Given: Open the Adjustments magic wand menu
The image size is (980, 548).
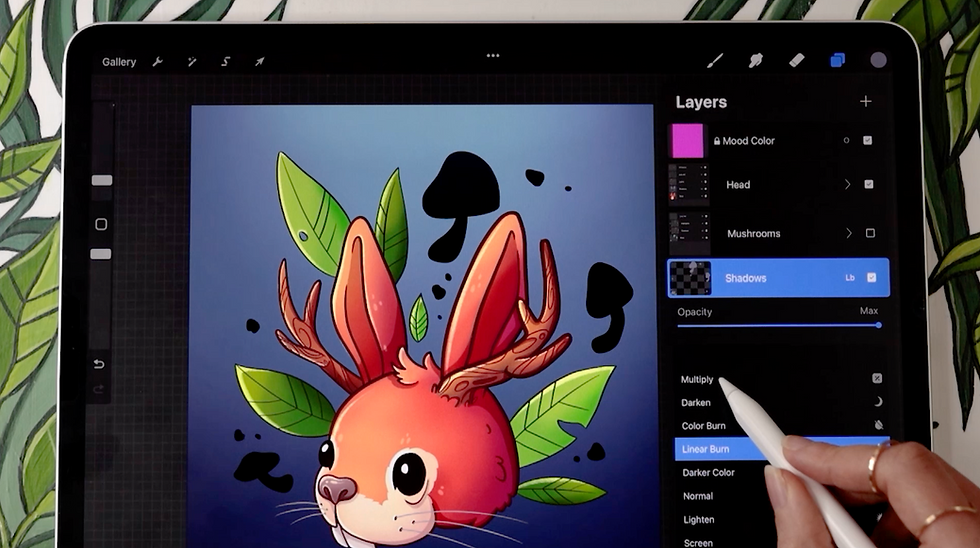Looking at the screenshot, I should pos(192,61).
